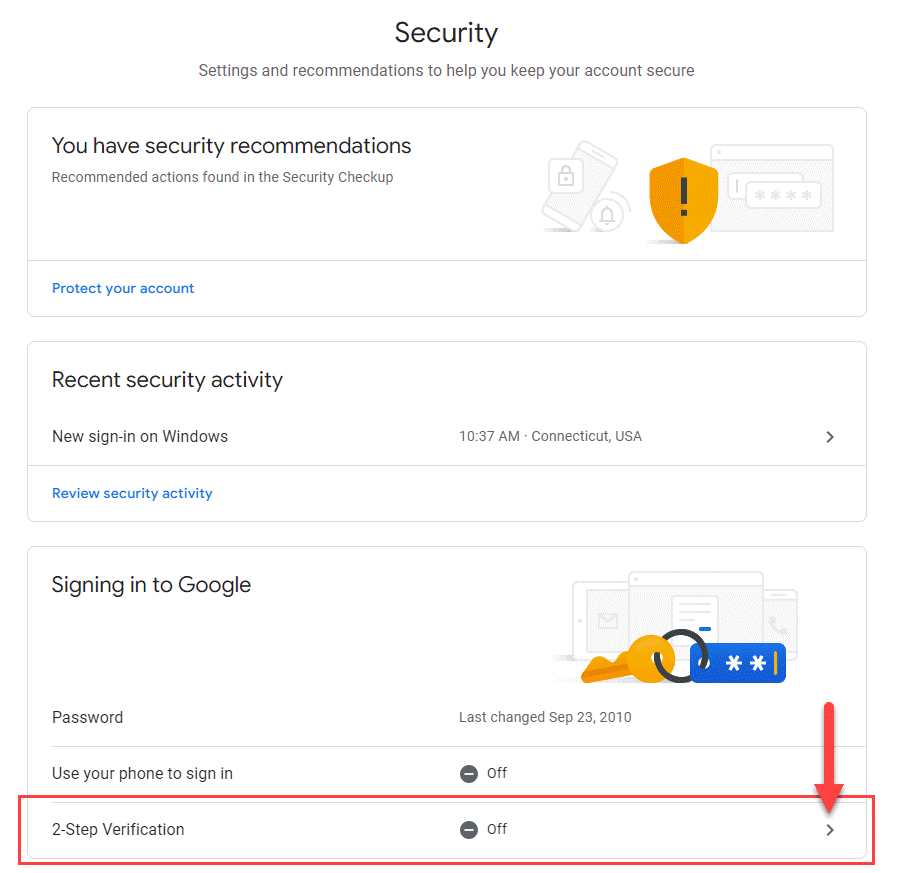Select the Password row

[x=447, y=718]
